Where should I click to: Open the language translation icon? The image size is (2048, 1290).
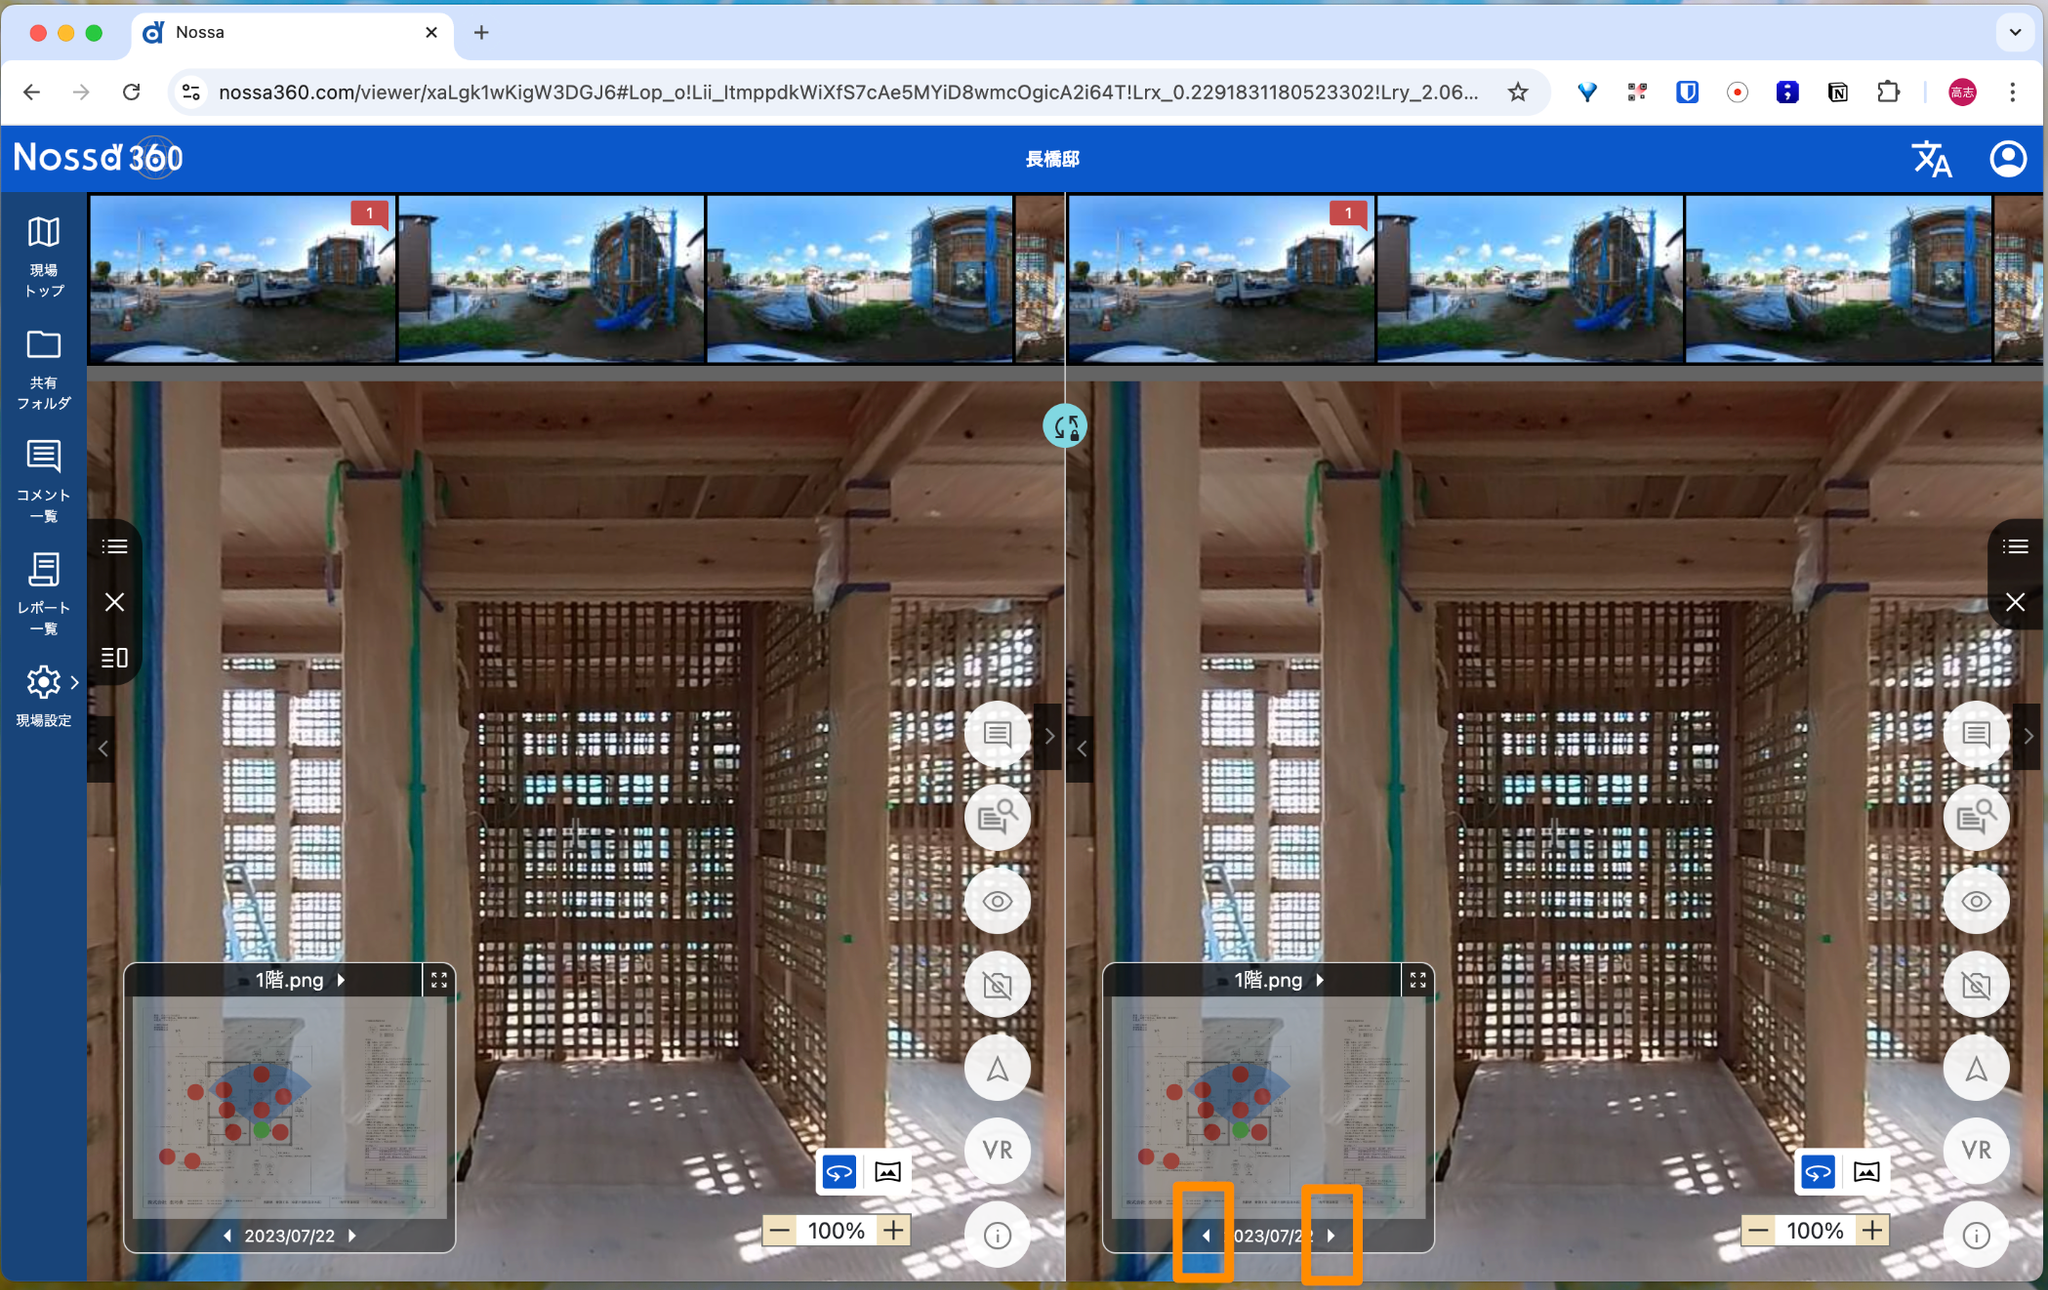1931,159
